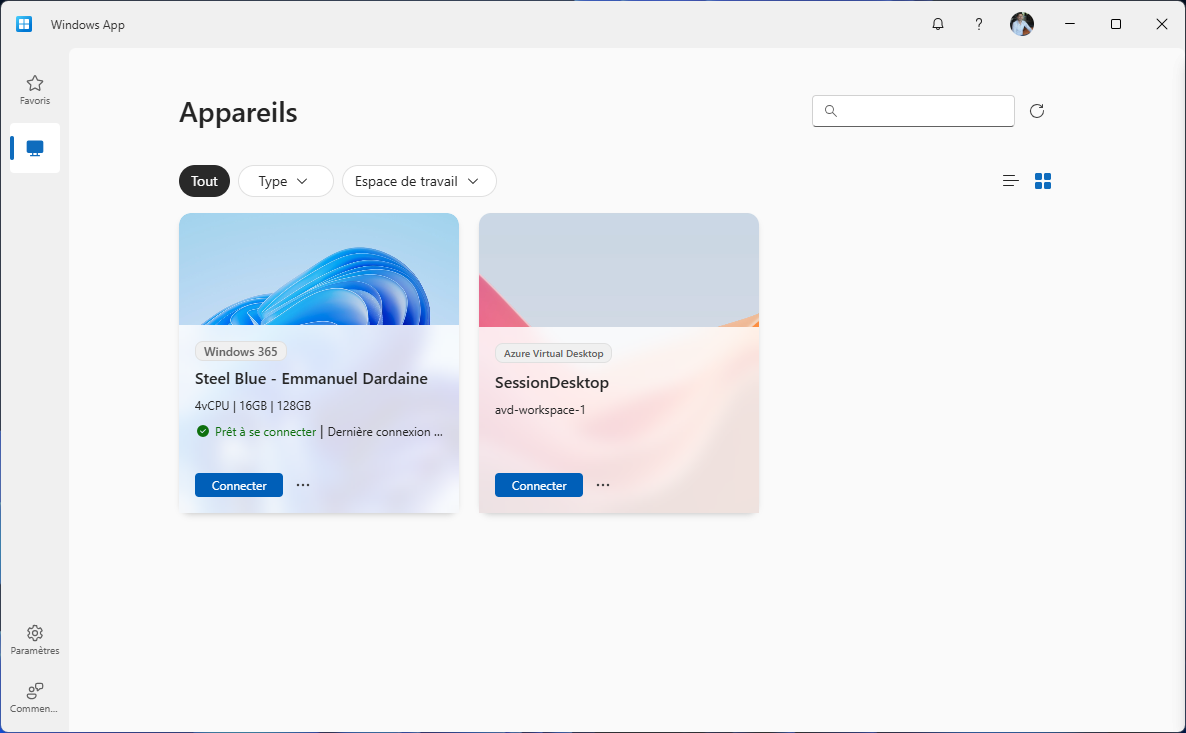Open the help question mark icon
Viewport: 1186px width, 733px height.
(x=979, y=24)
